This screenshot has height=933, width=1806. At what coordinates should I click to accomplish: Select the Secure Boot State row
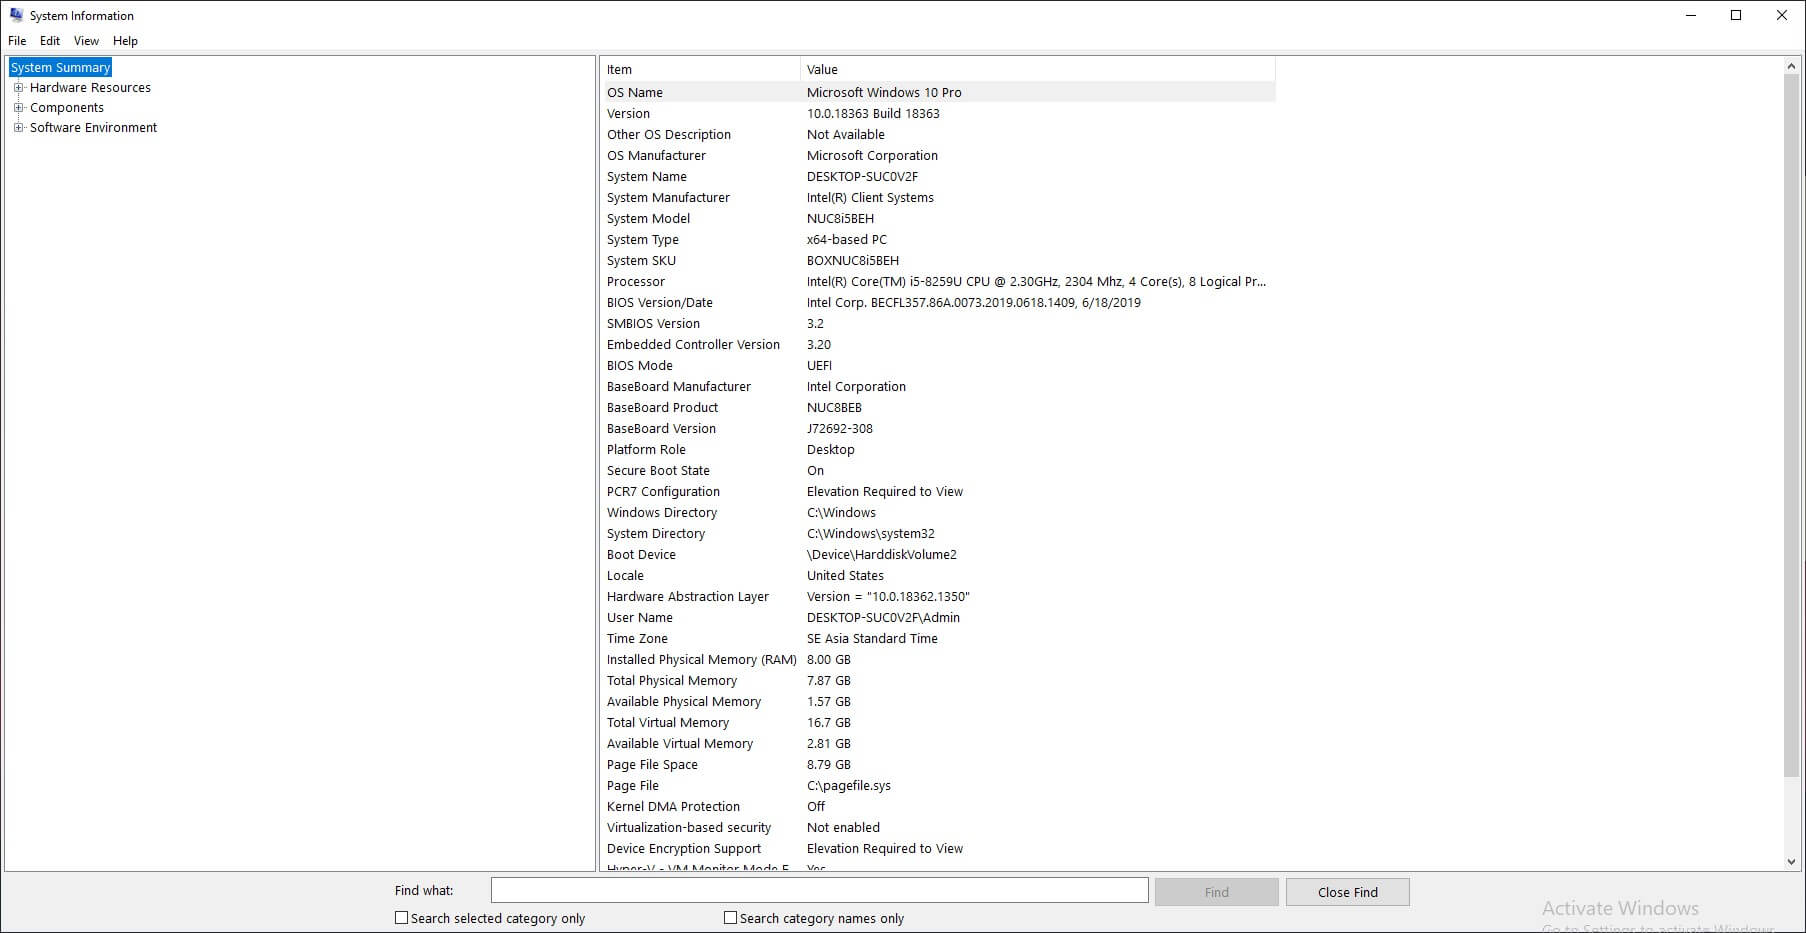pos(938,470)
